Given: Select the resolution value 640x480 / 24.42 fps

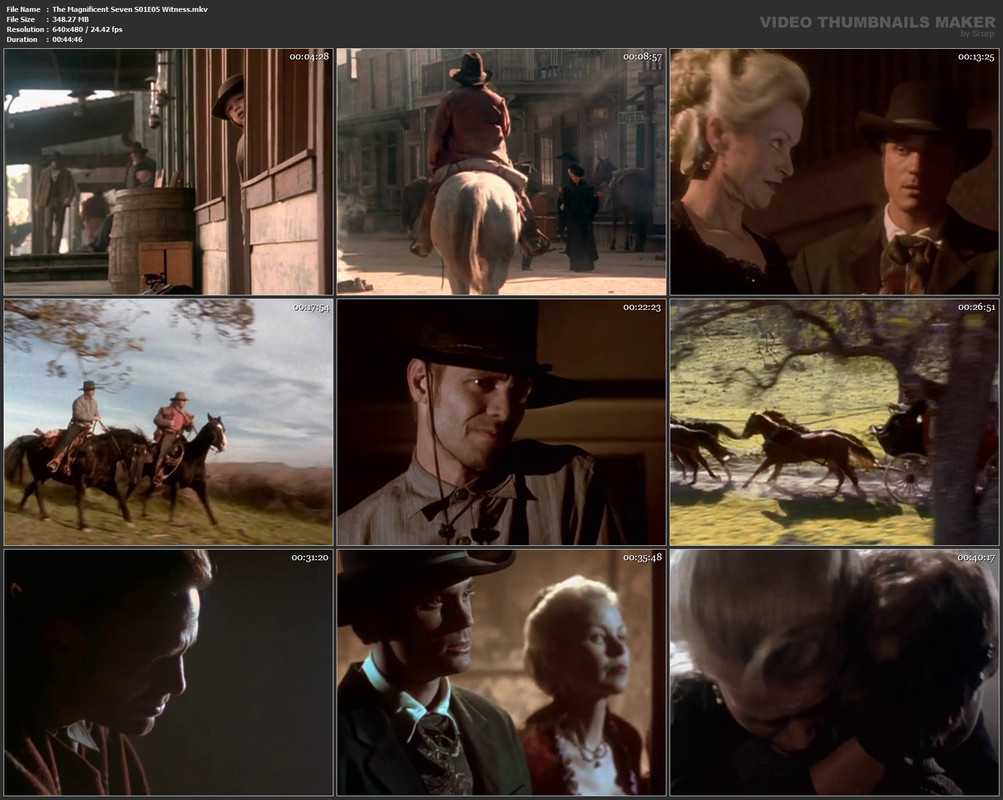Looking at the screenshot, I should 87,29.
